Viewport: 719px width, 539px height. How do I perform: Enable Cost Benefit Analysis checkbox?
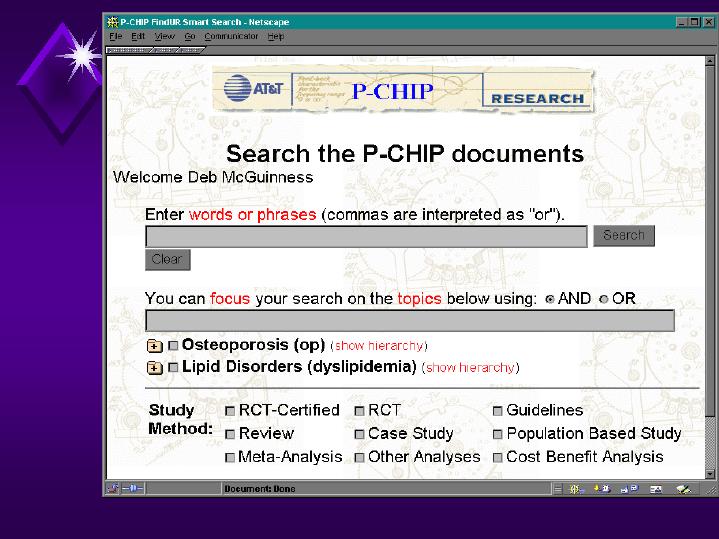498,457
